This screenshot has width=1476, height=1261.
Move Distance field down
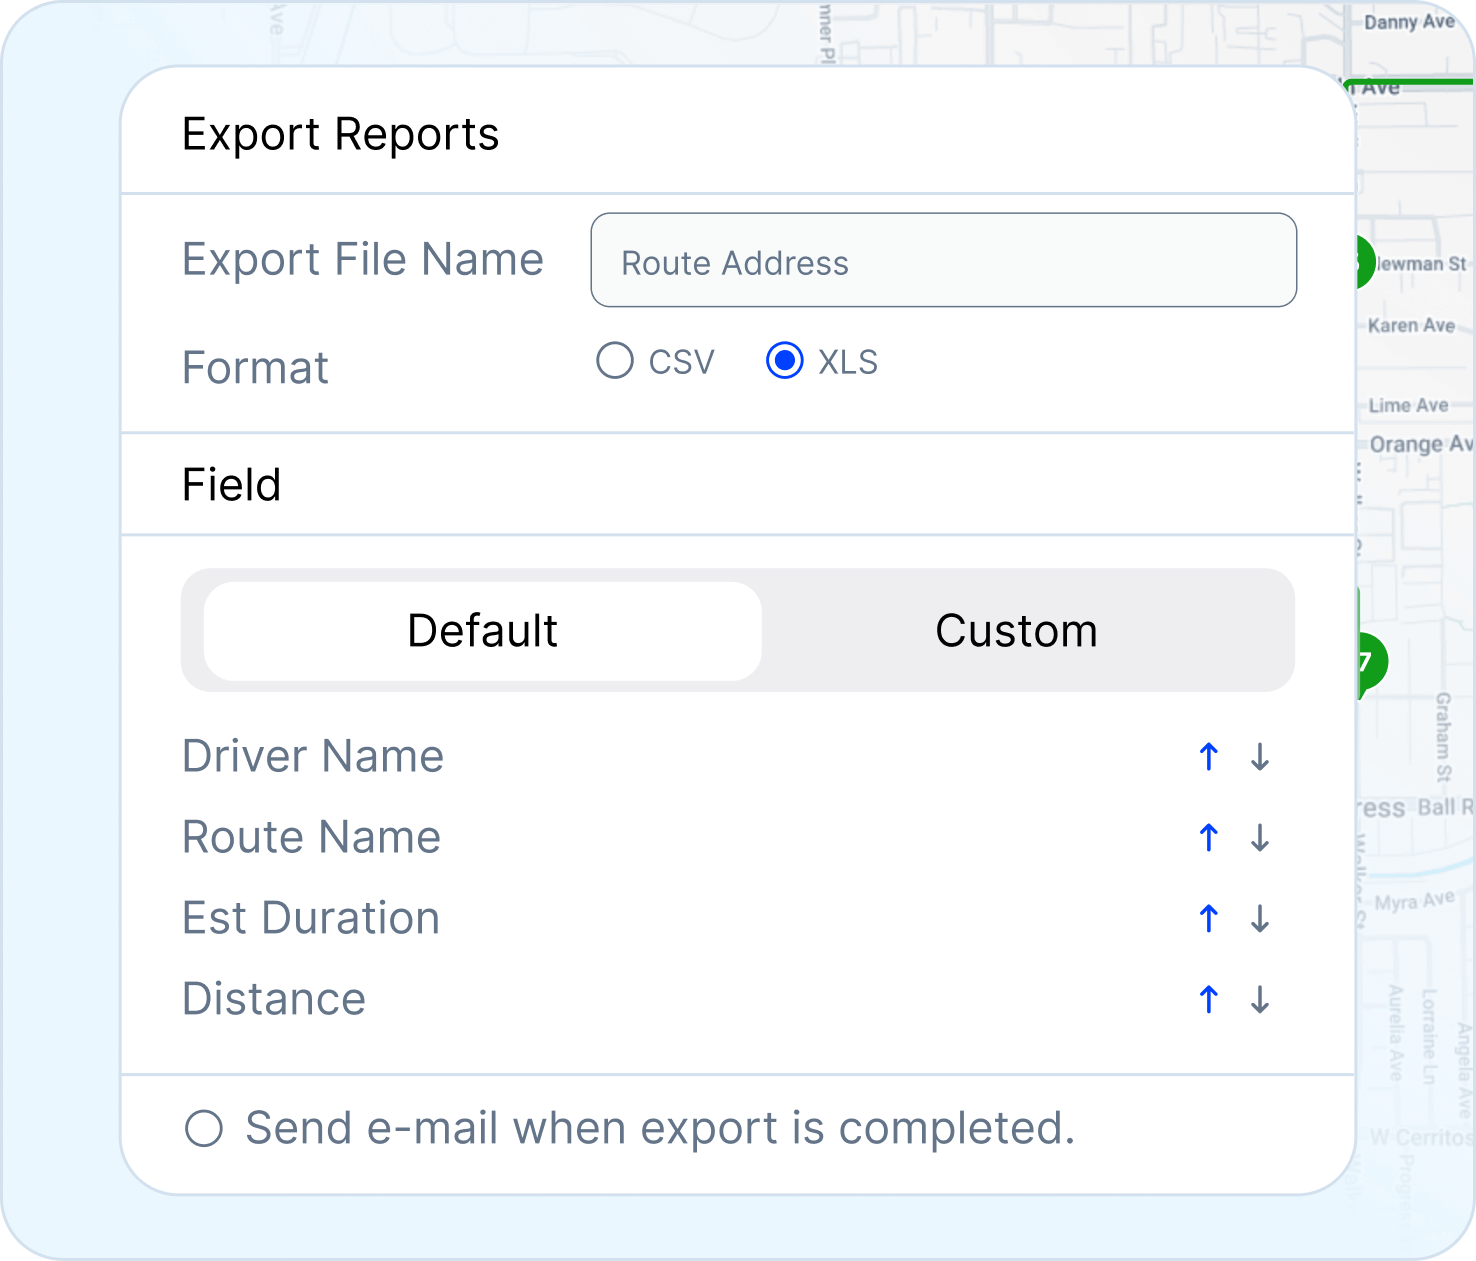1260,999
